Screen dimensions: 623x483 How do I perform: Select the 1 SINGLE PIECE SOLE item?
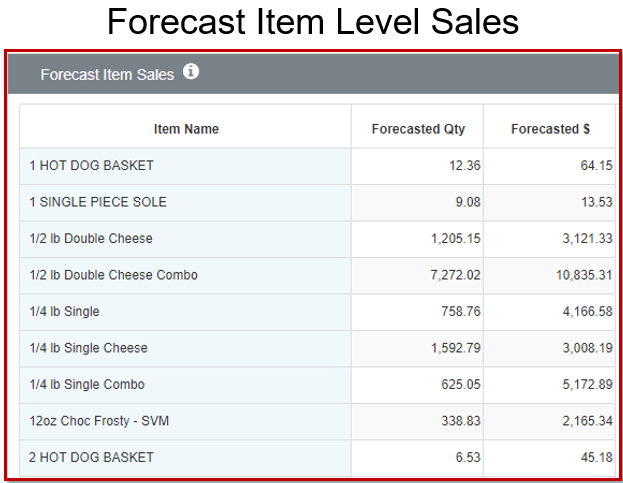[98, 202]
